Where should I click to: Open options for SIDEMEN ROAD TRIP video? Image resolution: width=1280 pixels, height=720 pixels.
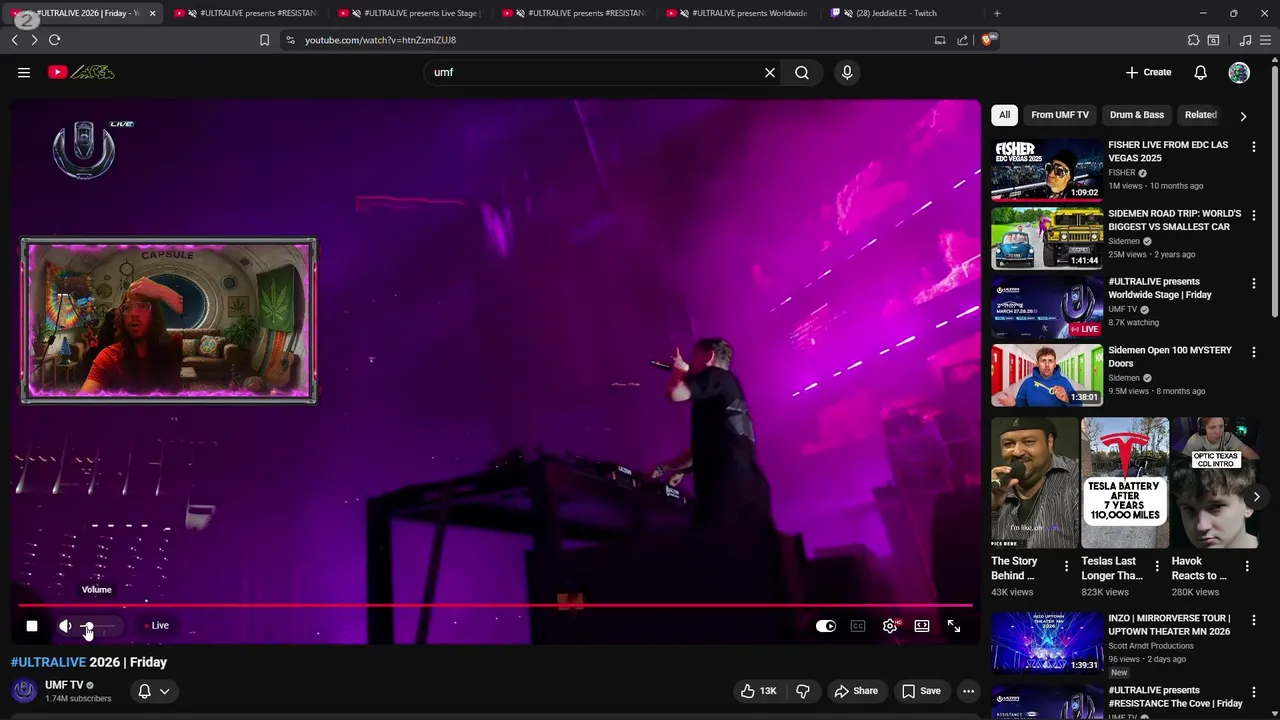point(1253,215)
